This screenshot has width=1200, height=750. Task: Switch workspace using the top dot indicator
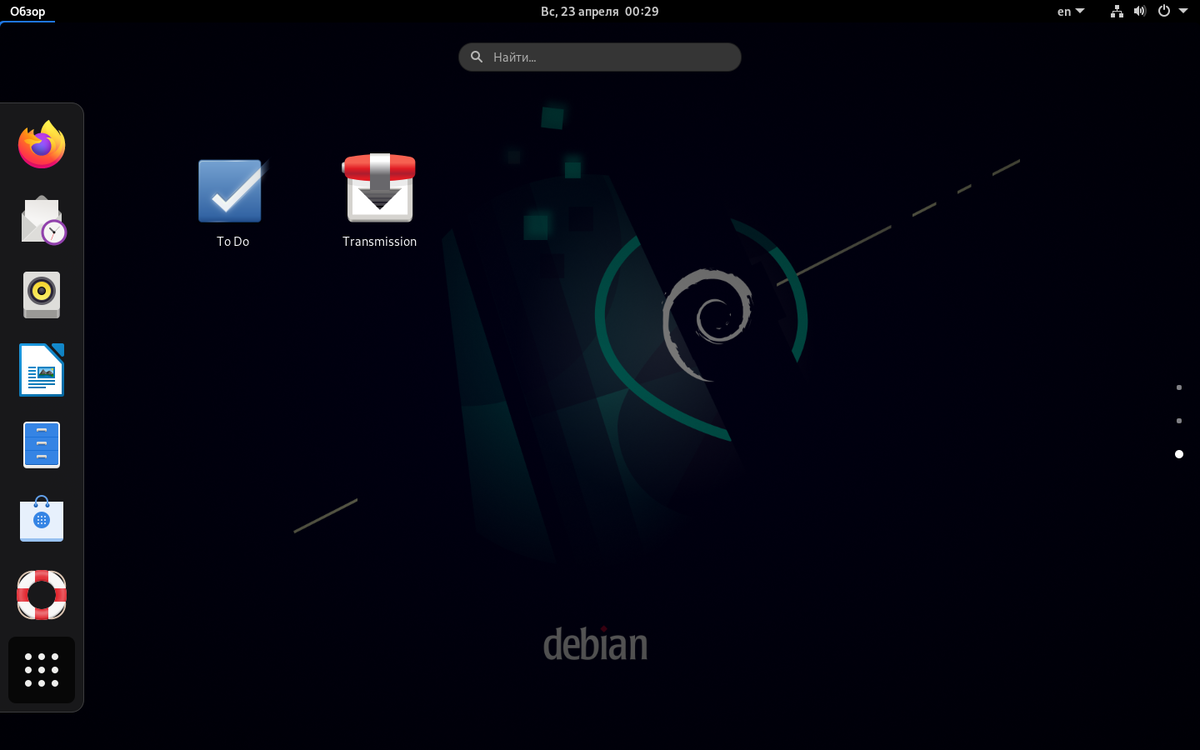click(1178, 385)
